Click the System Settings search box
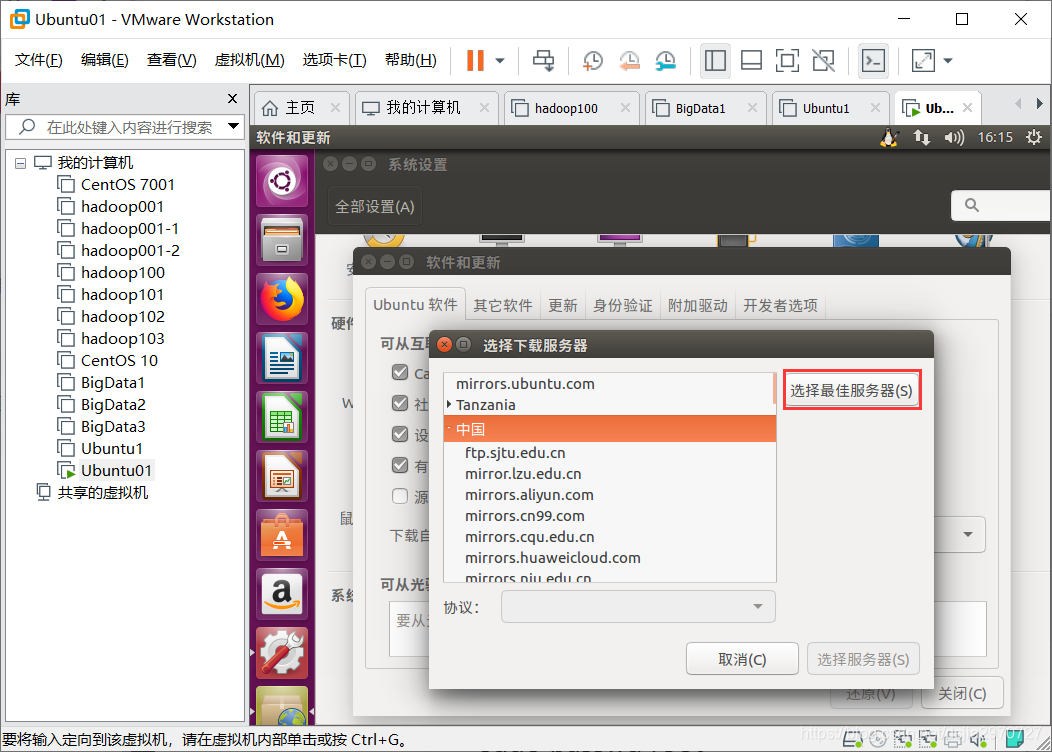This screenshot has width=1052, height=752. coord(1001,205)
